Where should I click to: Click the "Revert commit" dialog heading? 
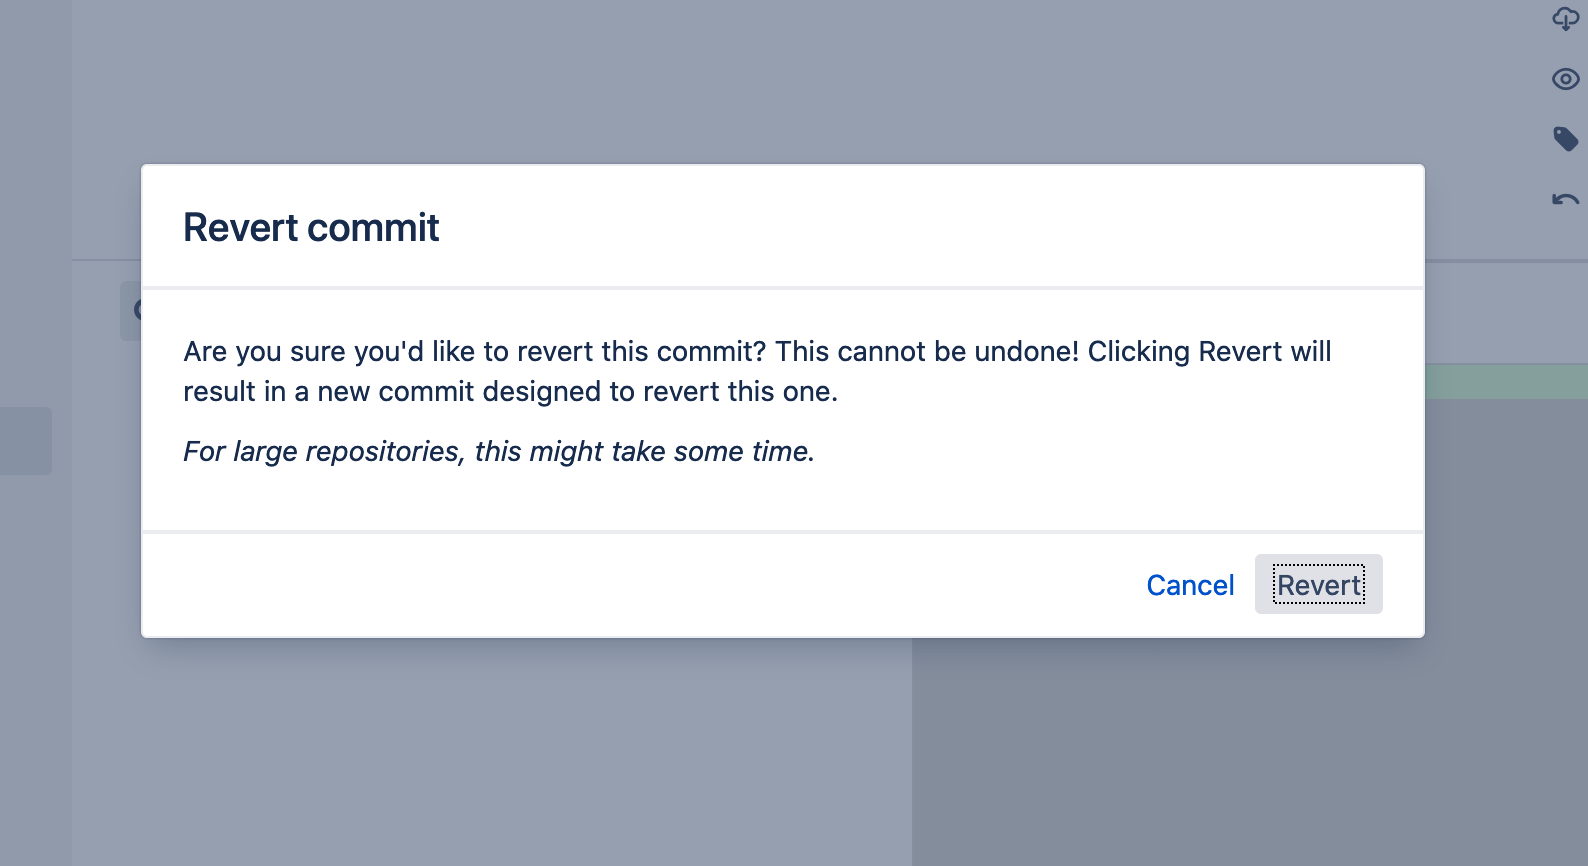(311, 228)
